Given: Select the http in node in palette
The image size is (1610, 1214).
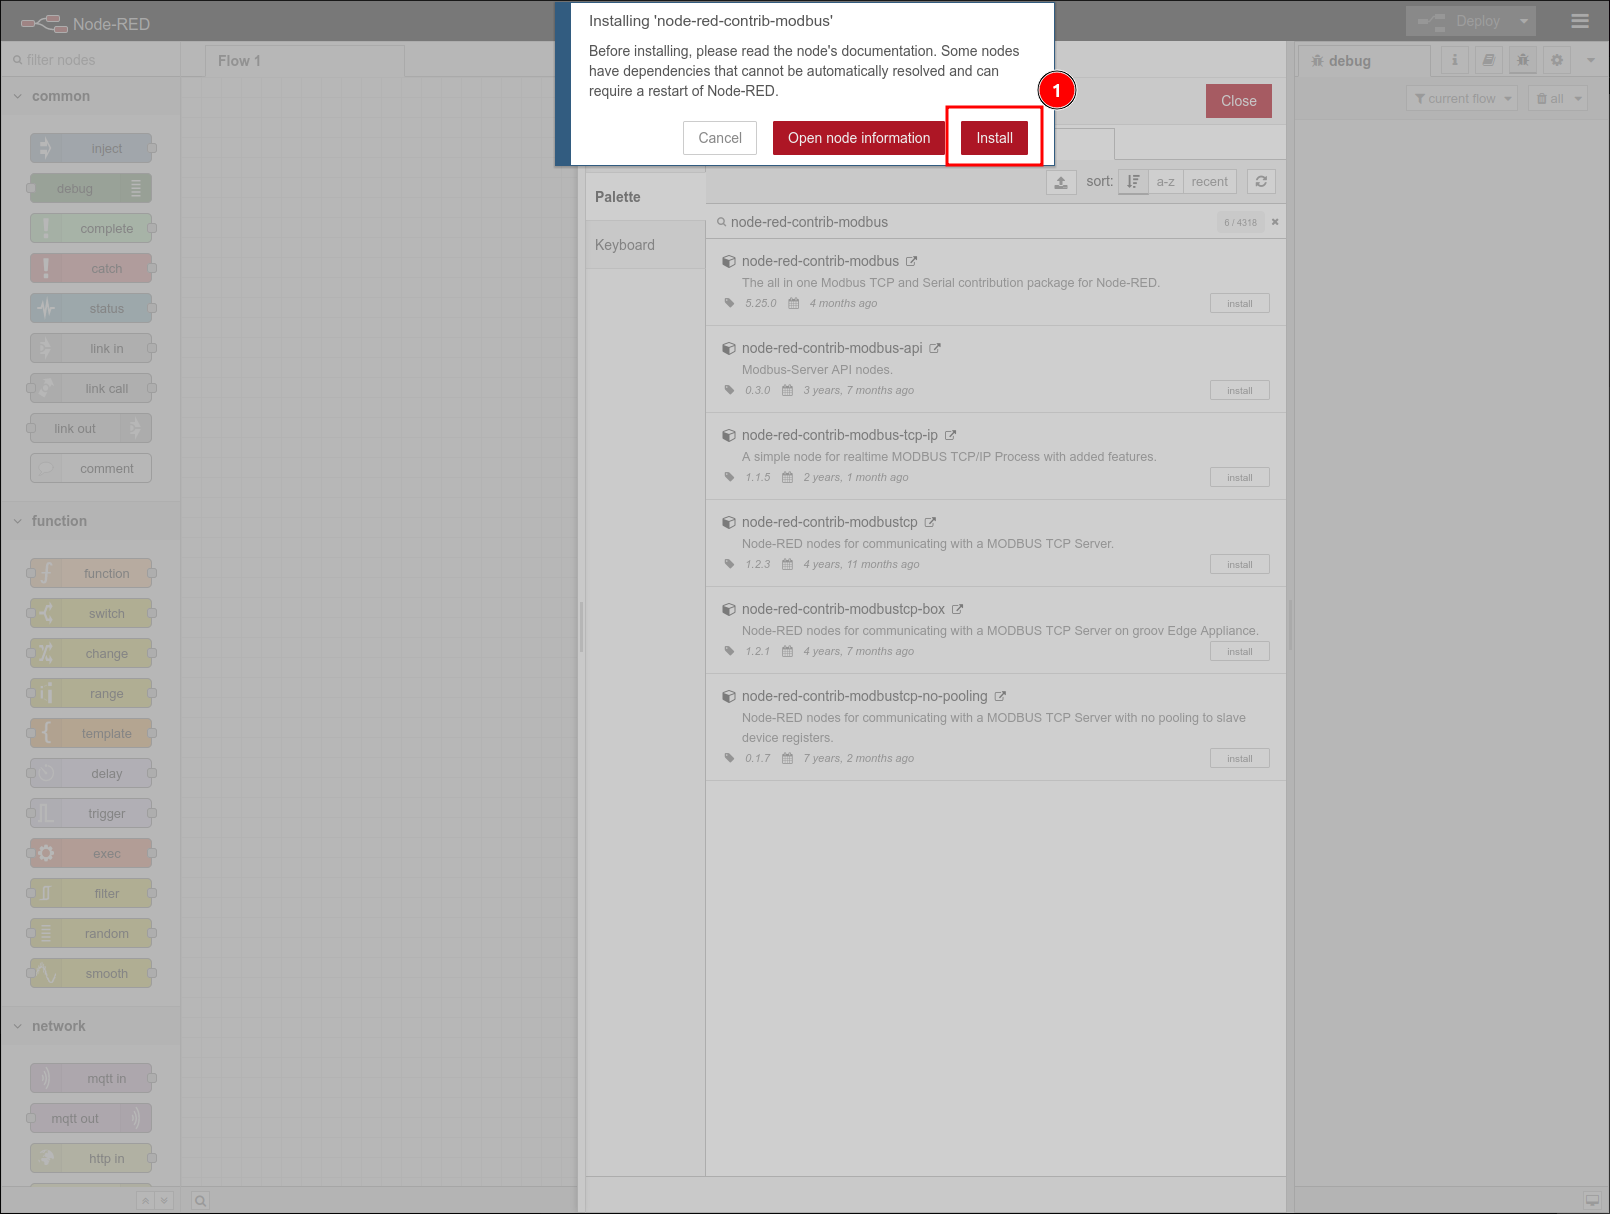Looking at the screenshot, I should point(91,1158).
